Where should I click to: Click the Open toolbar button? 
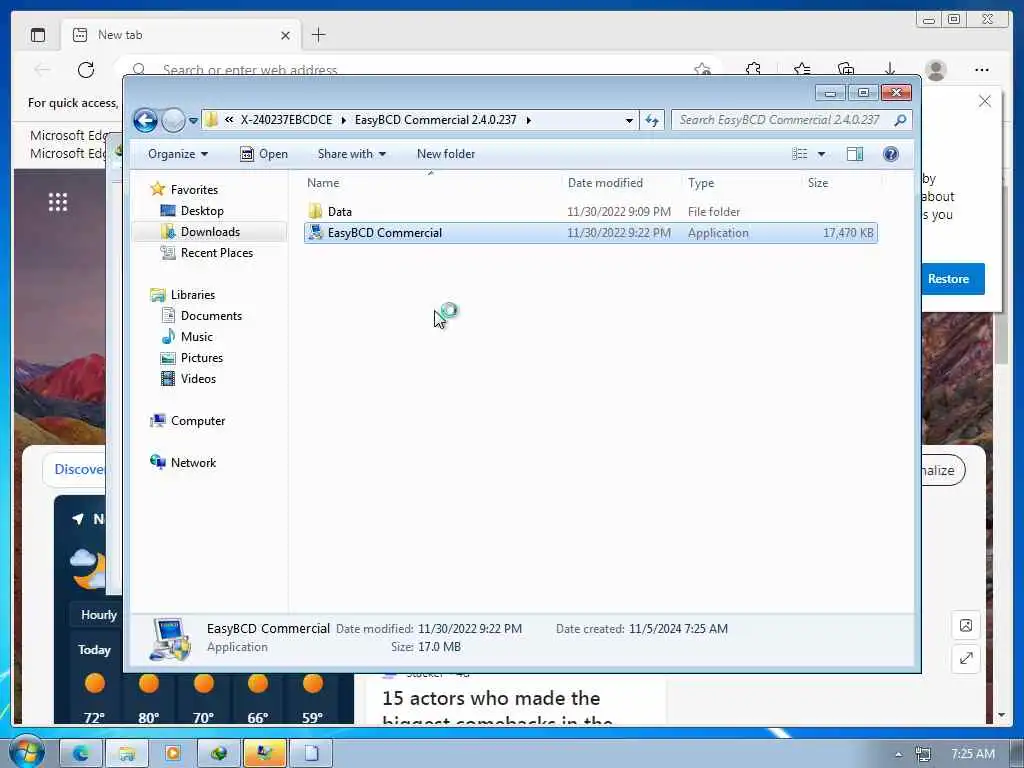coord(264,154)
